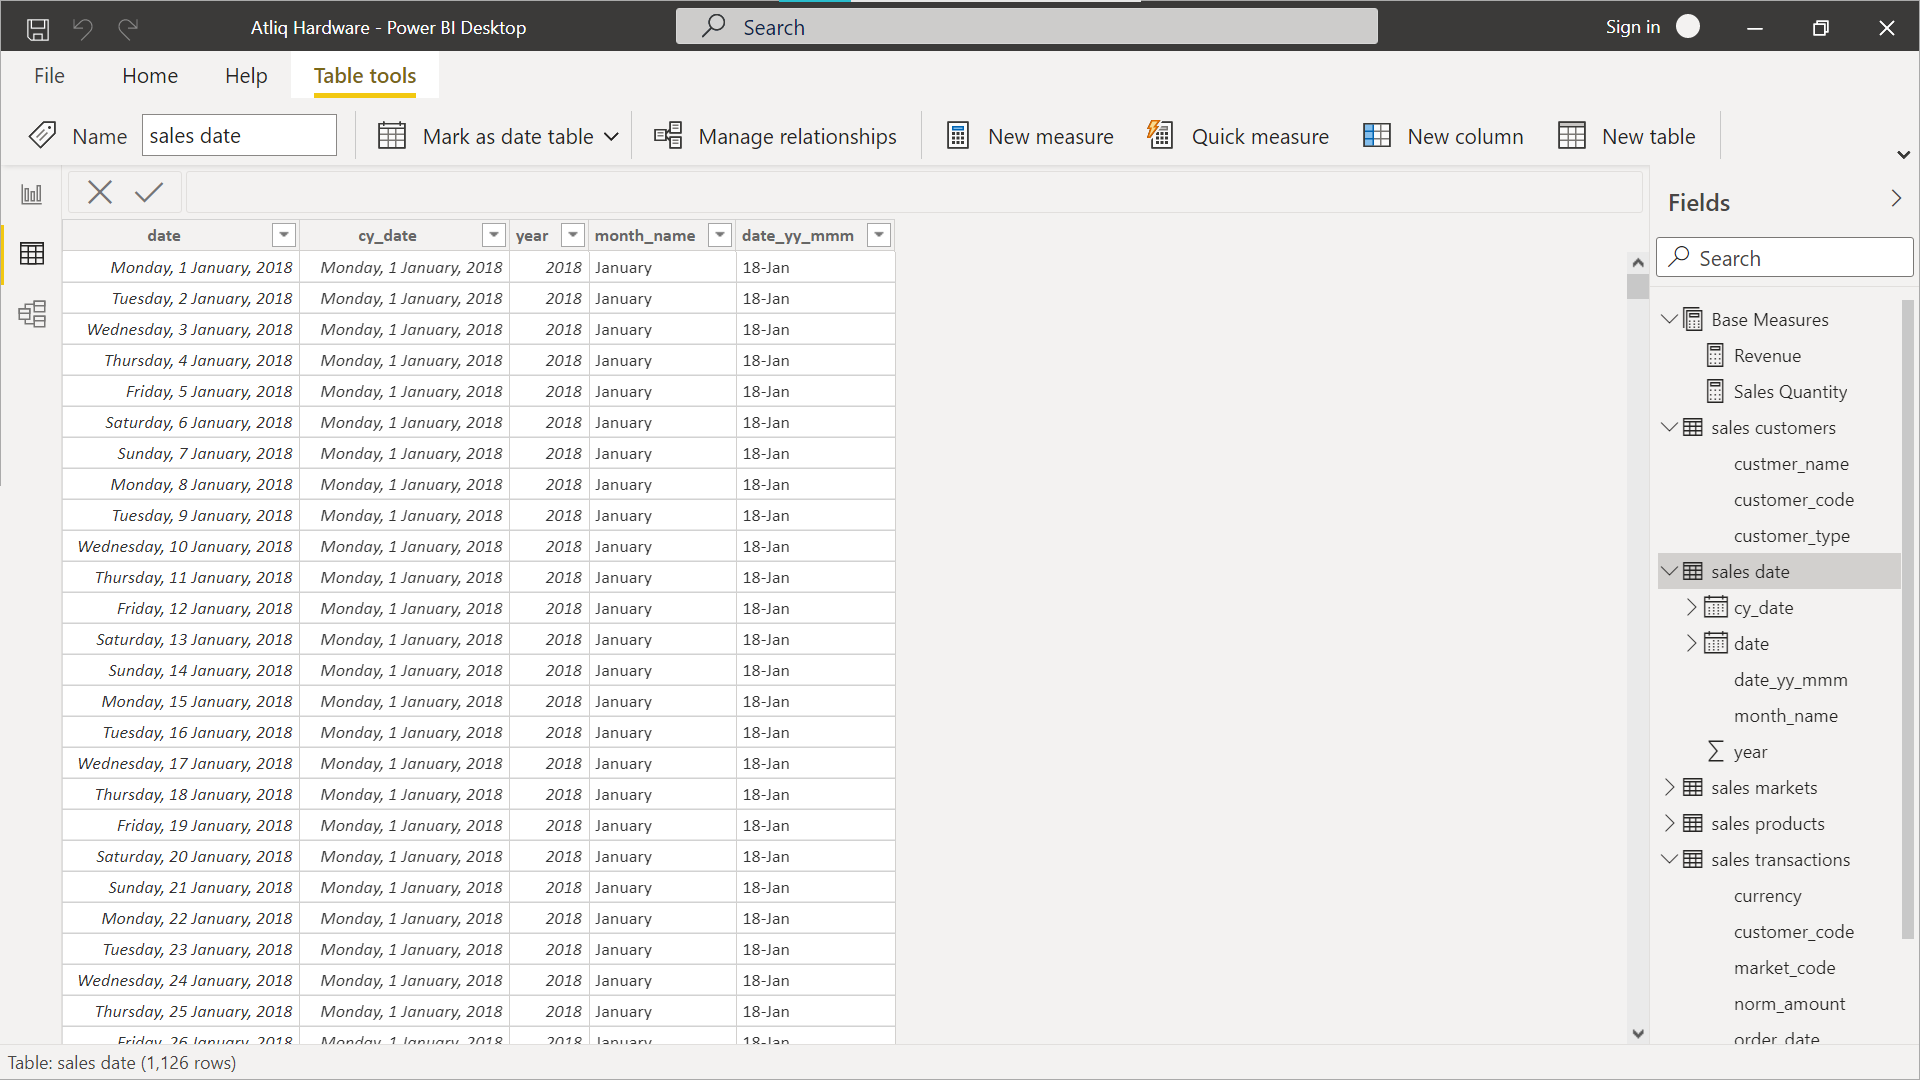Click the Fields pane search box

tap(1785, 258)
